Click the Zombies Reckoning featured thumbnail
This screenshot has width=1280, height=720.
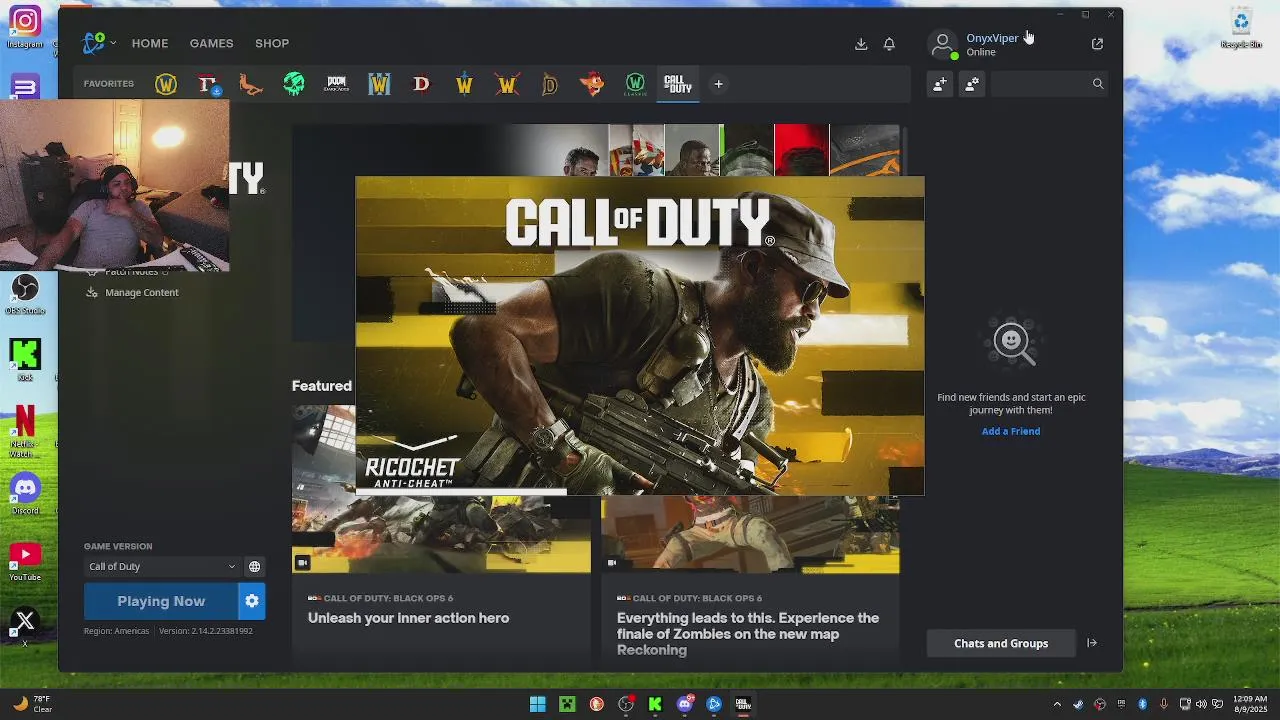click(x=750, y=535)
